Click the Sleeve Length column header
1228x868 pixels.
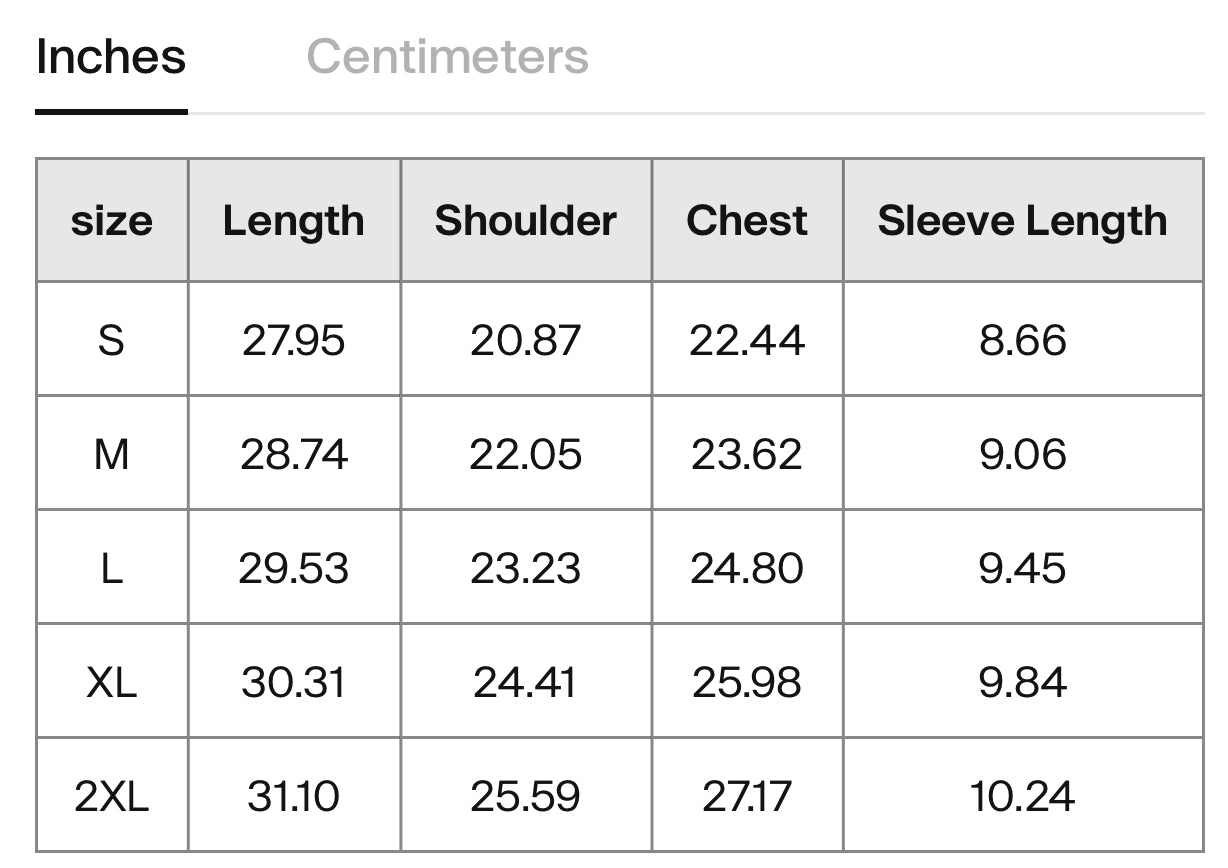(1023, 220)
